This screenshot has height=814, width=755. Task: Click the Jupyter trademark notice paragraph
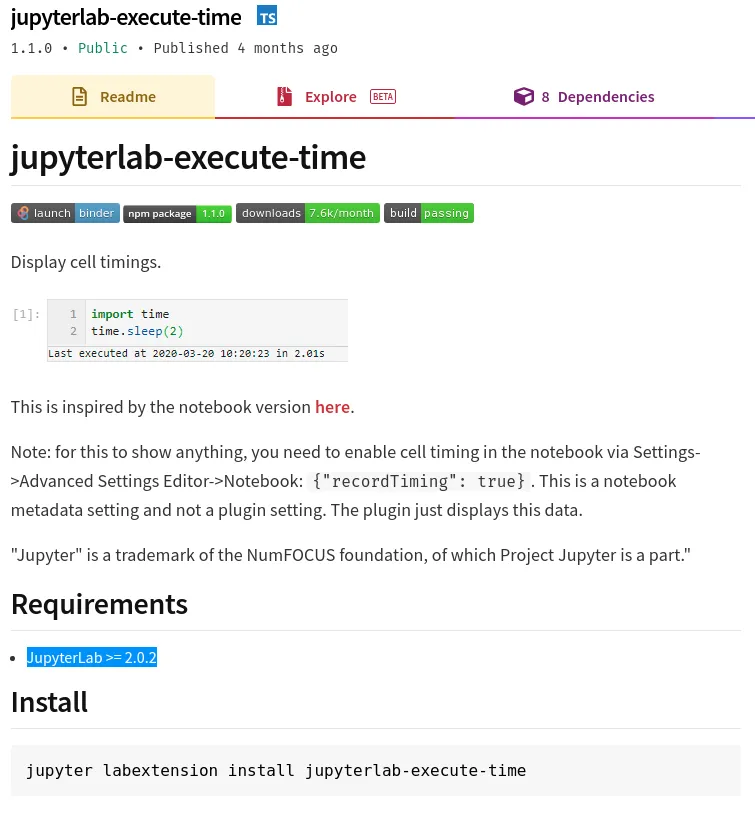coord(351,555)
